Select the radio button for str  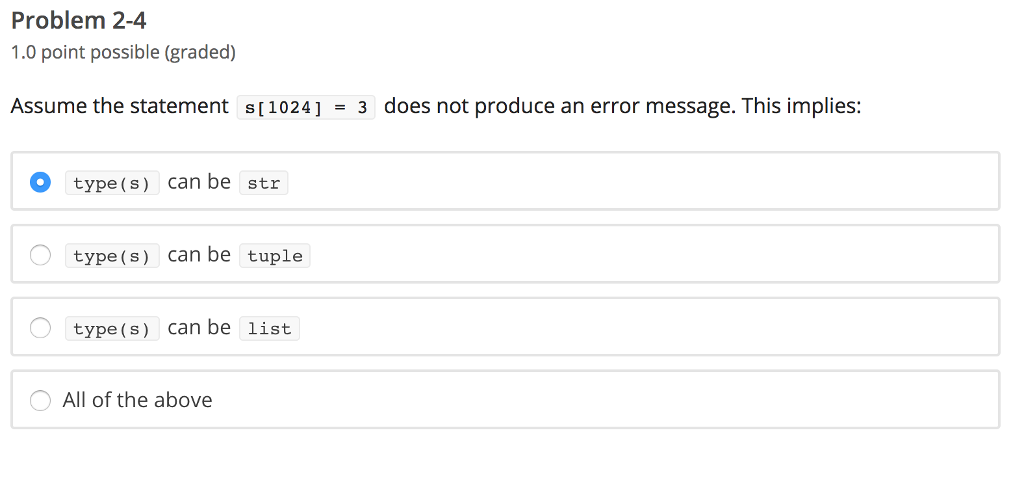click(40, 182)
